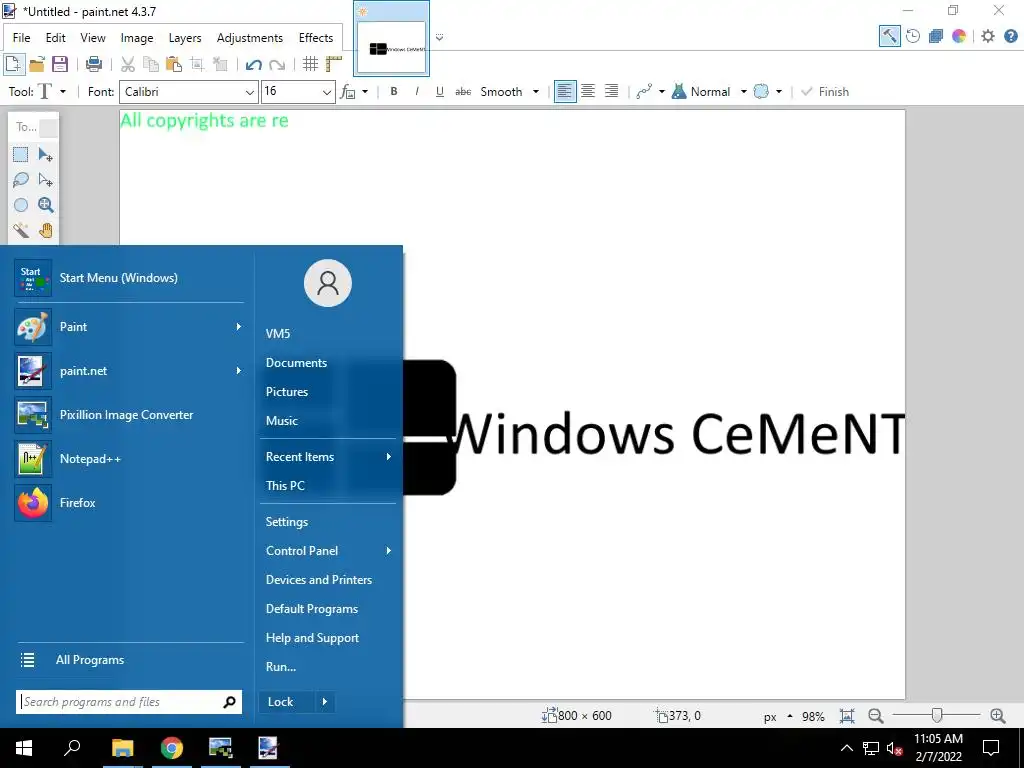Image resolution: width=1024 pixels, height=768 pixels.
Task: Click the Redo arrow icon
Action: (277, 64)
